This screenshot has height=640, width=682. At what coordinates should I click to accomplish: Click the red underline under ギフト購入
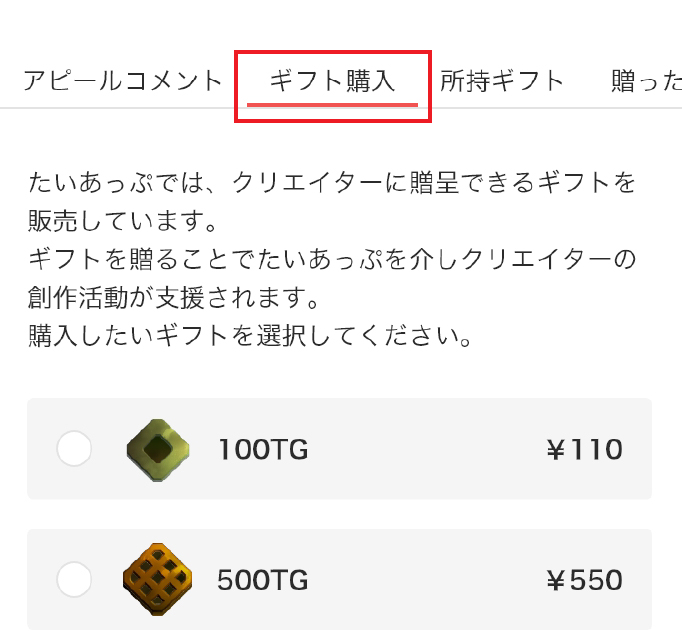[x=332, y=105]
